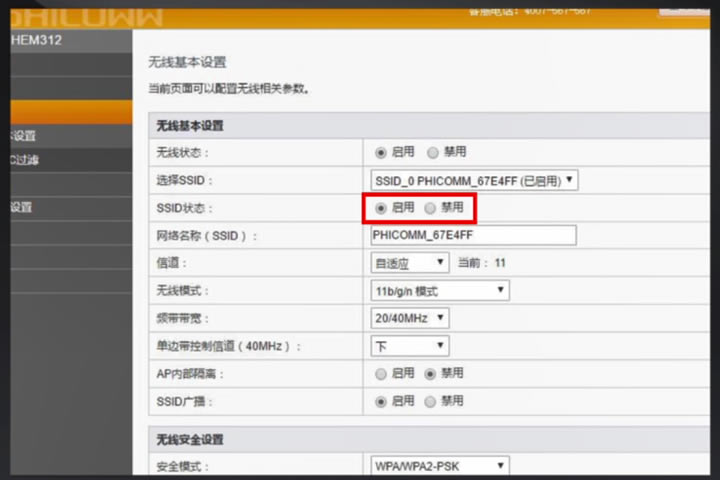Turn on SSID广播 with 启用
Image resolution: width=720 pixels, height=480 pixels.
(381, 401)
